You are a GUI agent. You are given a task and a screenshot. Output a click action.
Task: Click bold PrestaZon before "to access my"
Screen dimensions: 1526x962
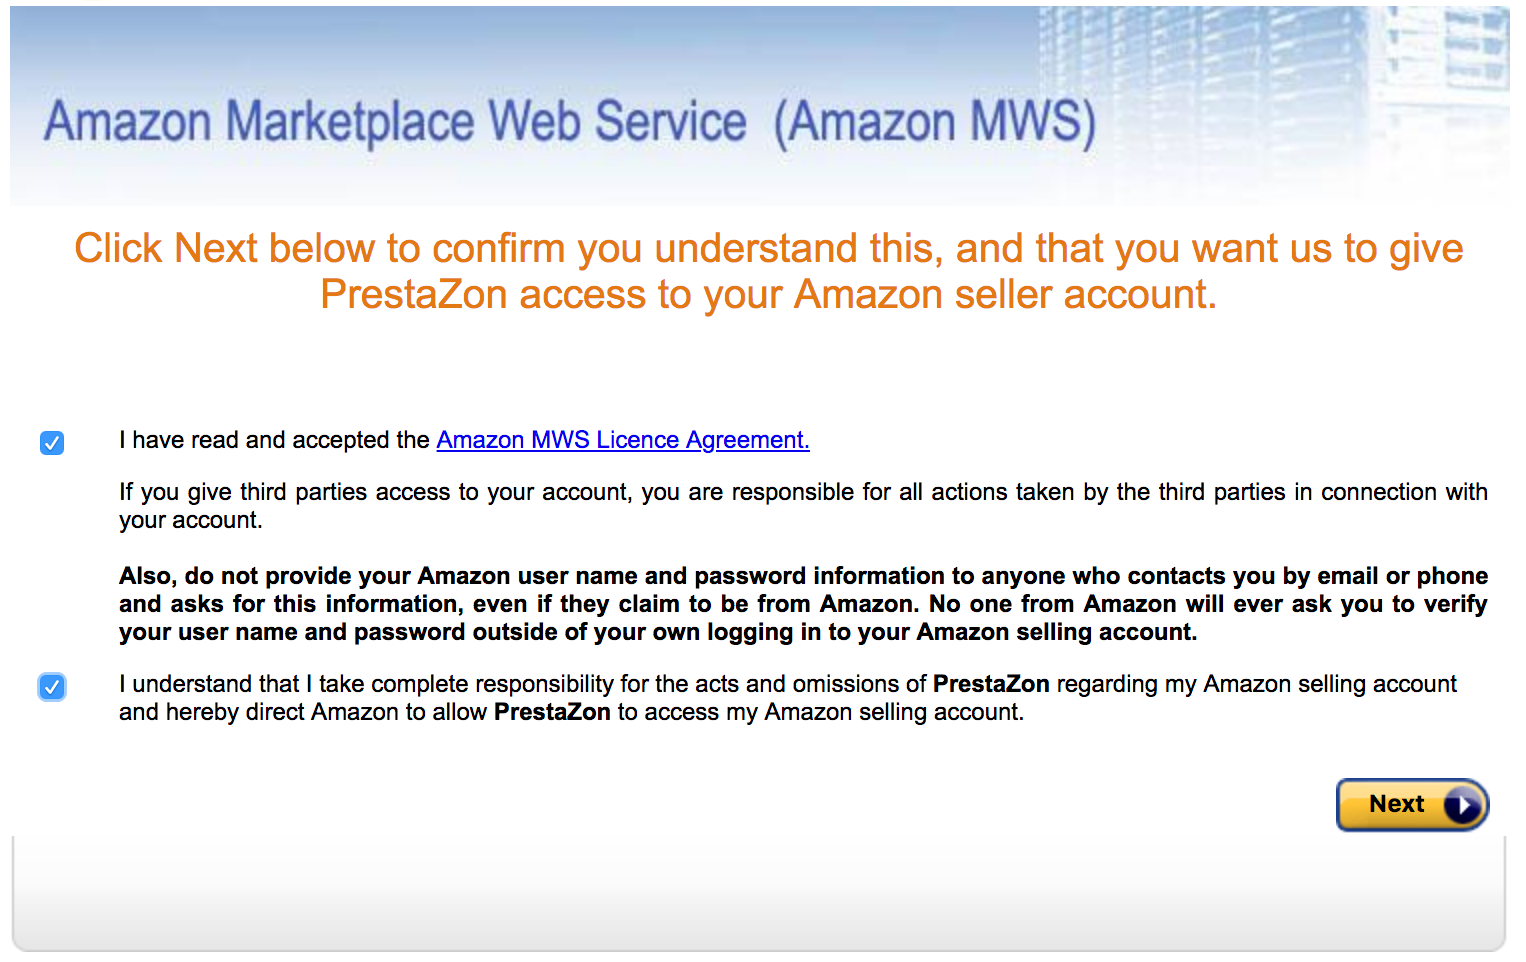[552, 712]
